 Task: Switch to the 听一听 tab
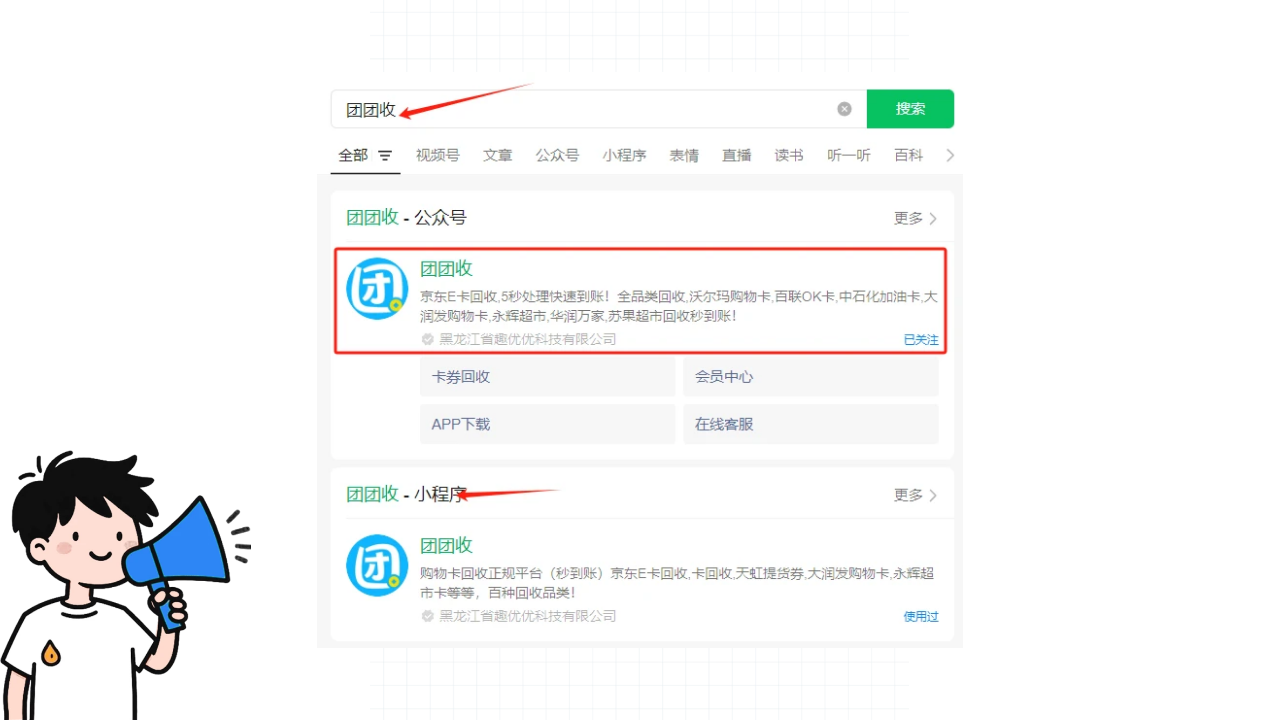[849, 155]
